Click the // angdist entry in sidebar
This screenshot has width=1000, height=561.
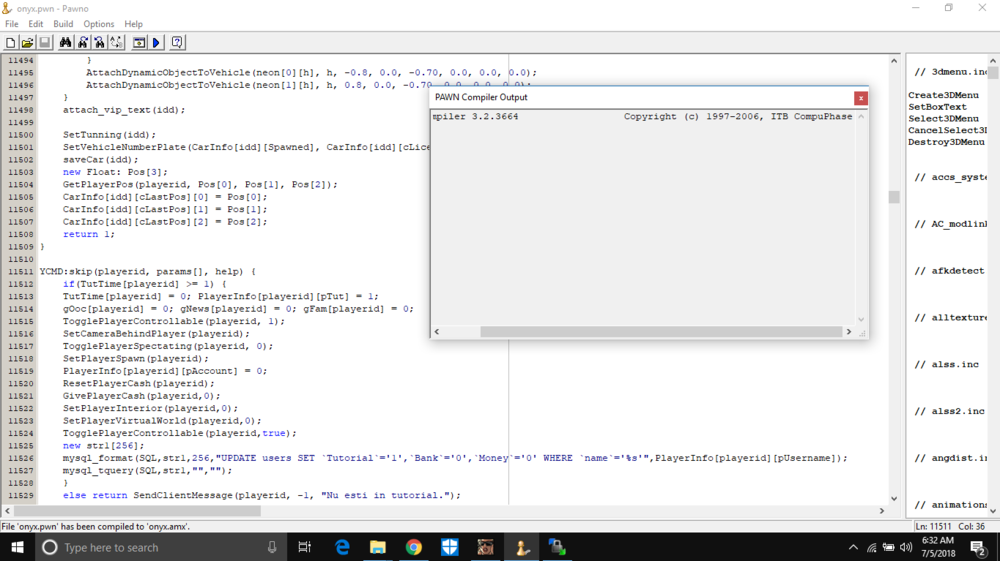pyautogui.click(x=950, y=458)
